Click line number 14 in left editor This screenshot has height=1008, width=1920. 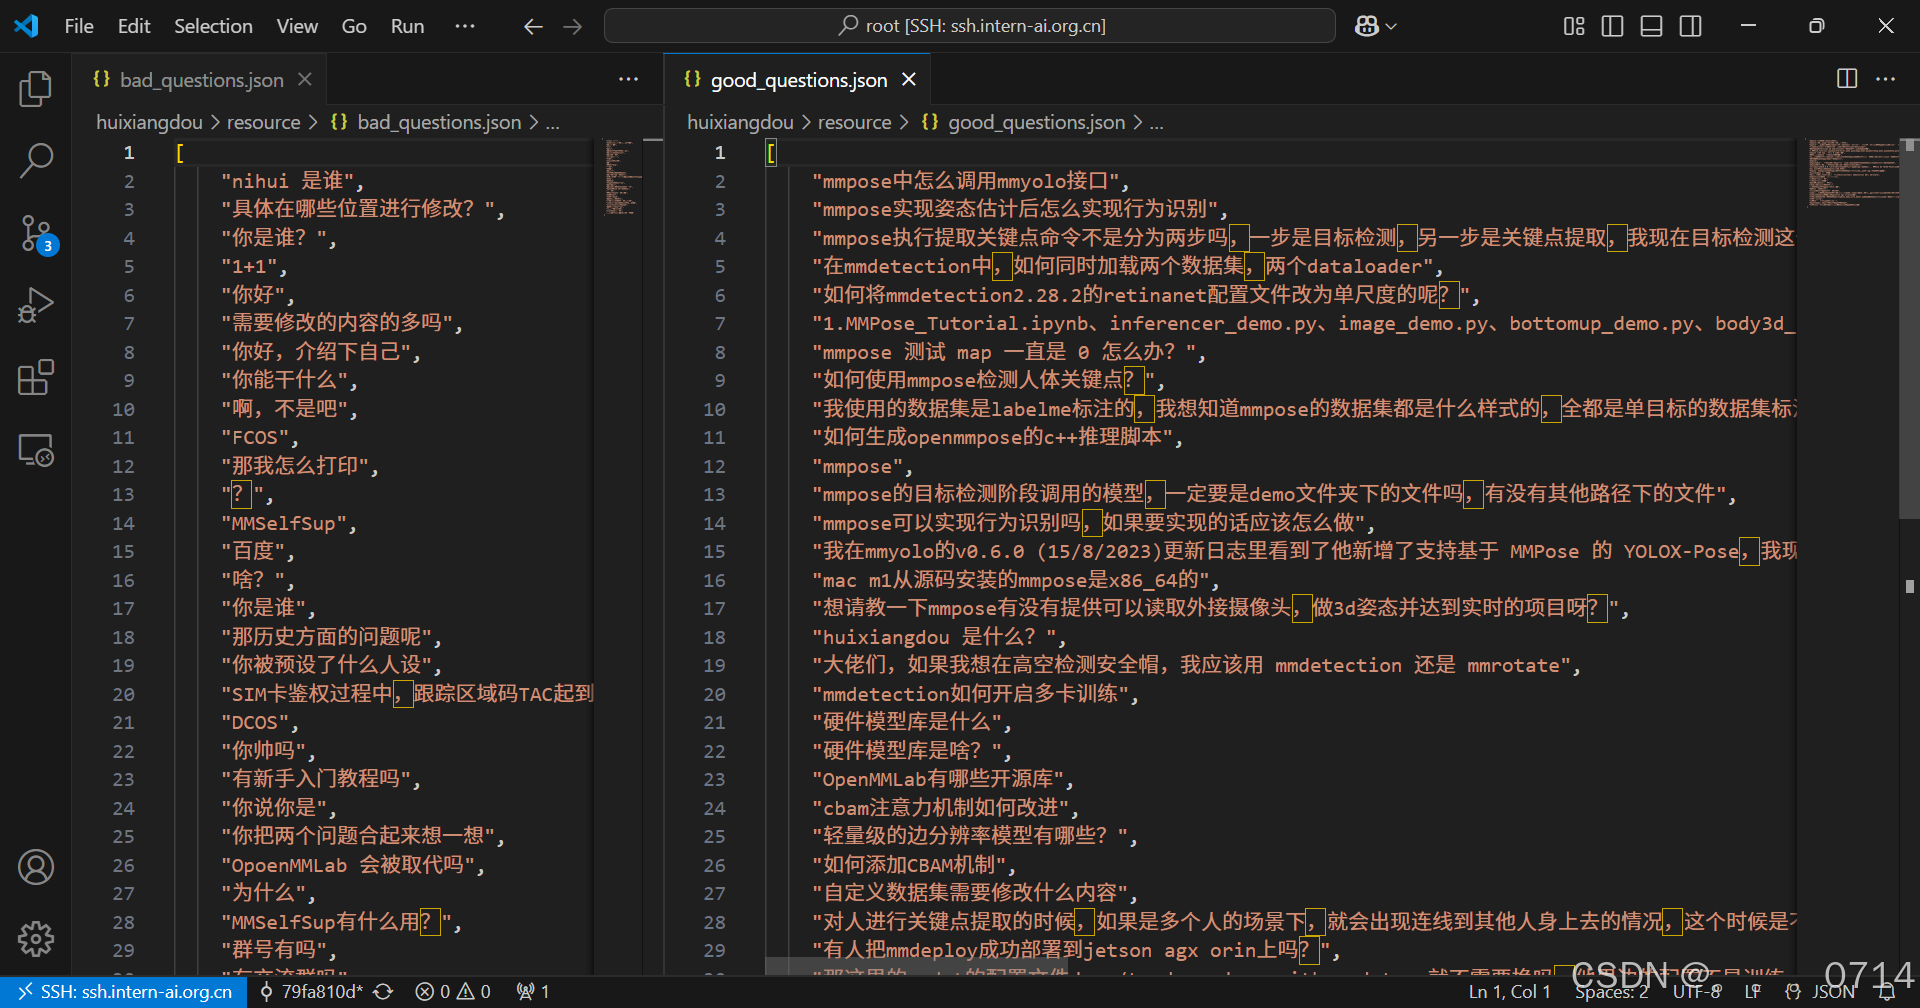tap(123, 523)
